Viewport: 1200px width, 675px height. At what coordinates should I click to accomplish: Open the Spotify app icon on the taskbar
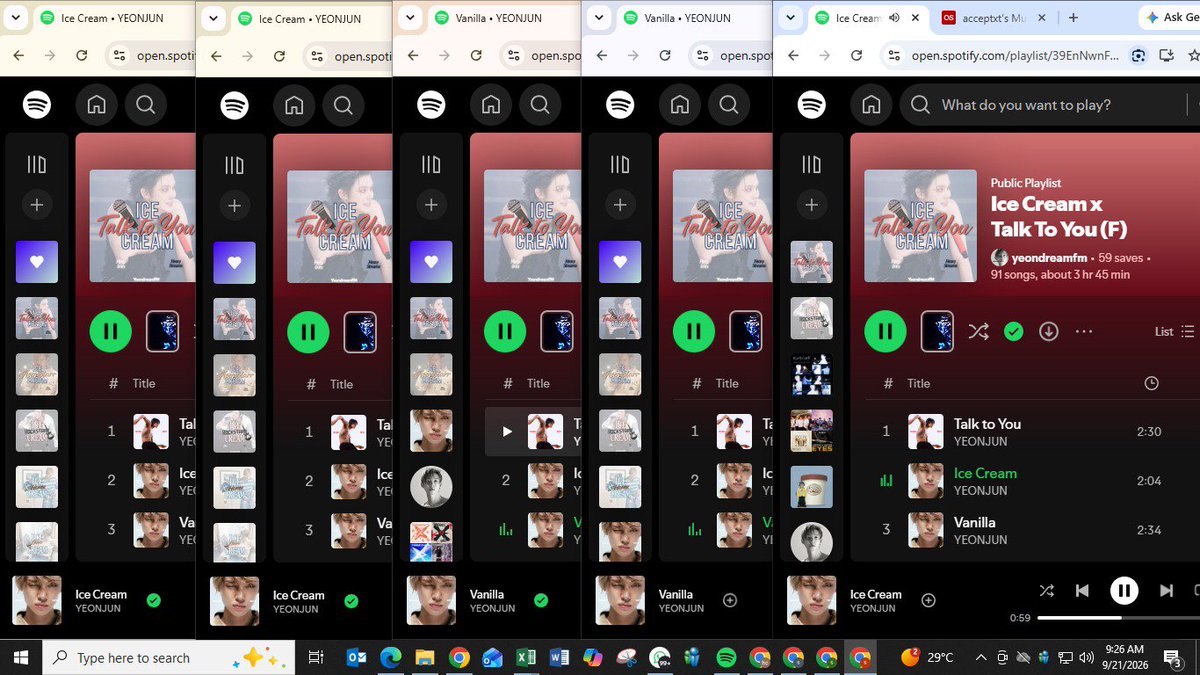pyautogui.click(x=726, y=657)
